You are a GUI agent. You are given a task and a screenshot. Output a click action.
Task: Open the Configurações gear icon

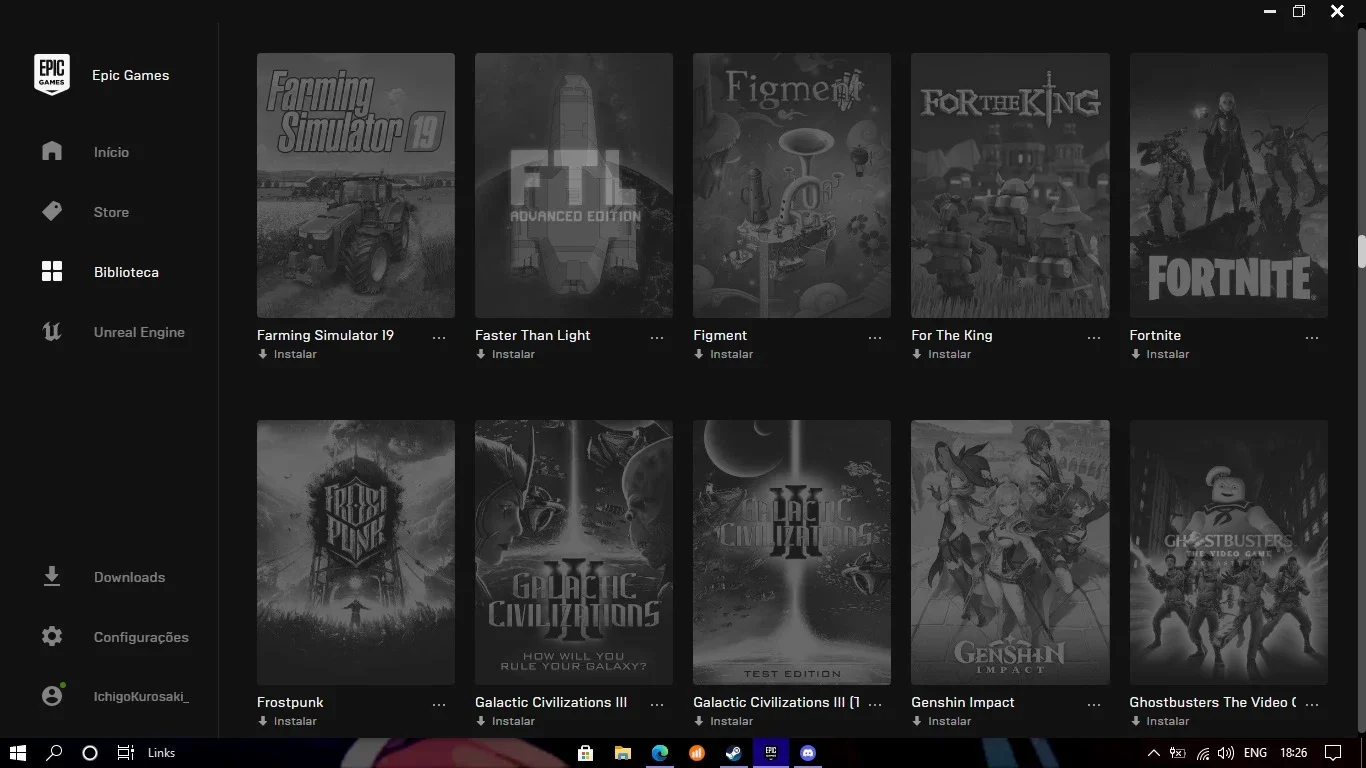pyautogui.click(x=52, y=636)
